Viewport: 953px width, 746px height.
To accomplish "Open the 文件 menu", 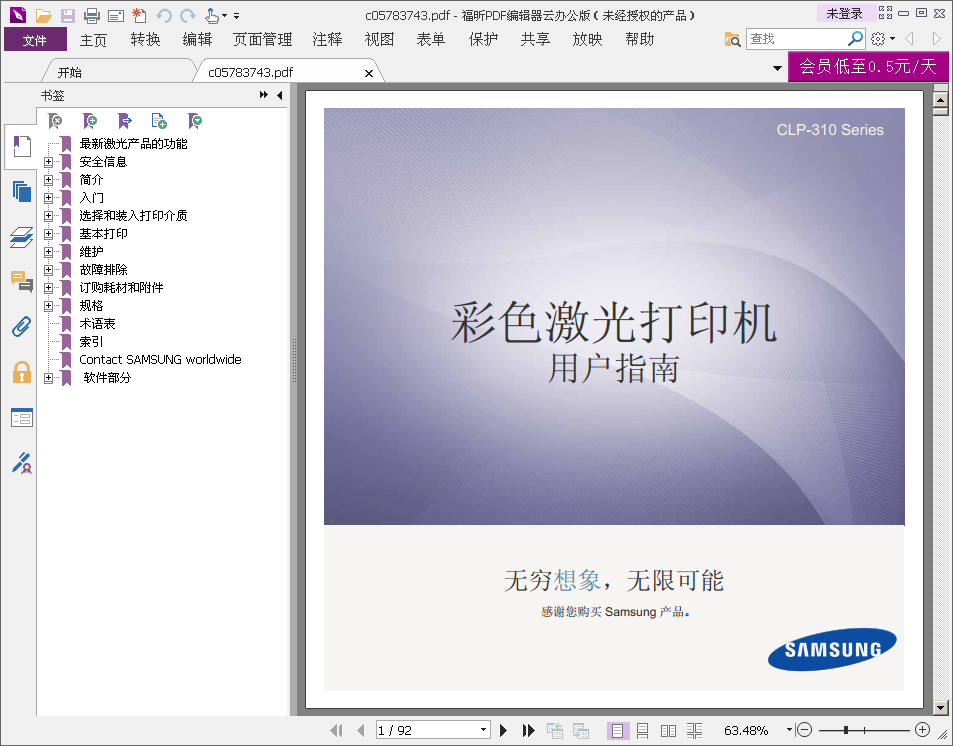I will (x=35, y=40).
